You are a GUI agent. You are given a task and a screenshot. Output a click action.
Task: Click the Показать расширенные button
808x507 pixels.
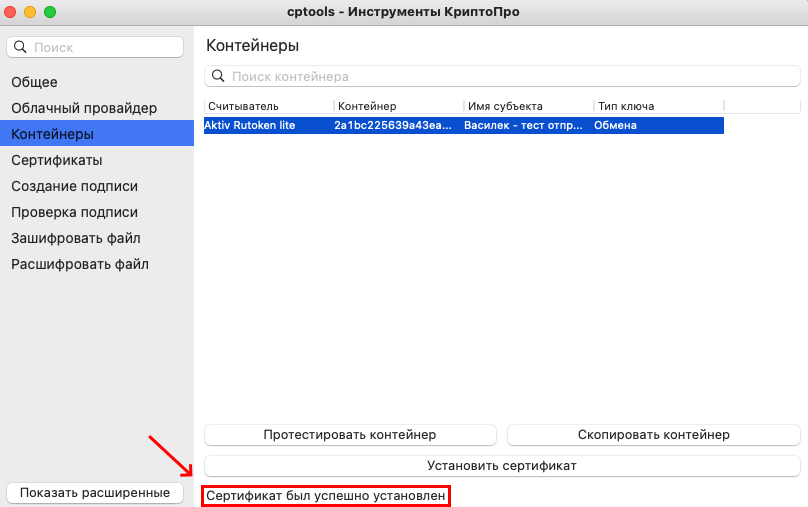95,493
